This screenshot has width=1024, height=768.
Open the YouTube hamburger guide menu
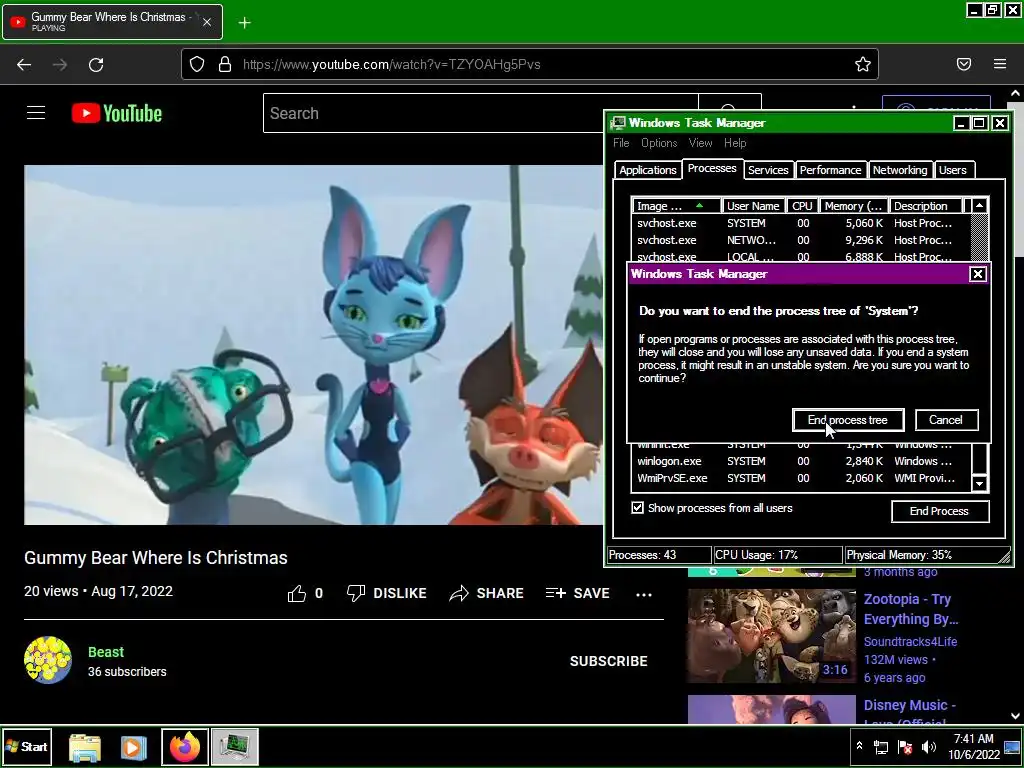click(x=36, y=113)
